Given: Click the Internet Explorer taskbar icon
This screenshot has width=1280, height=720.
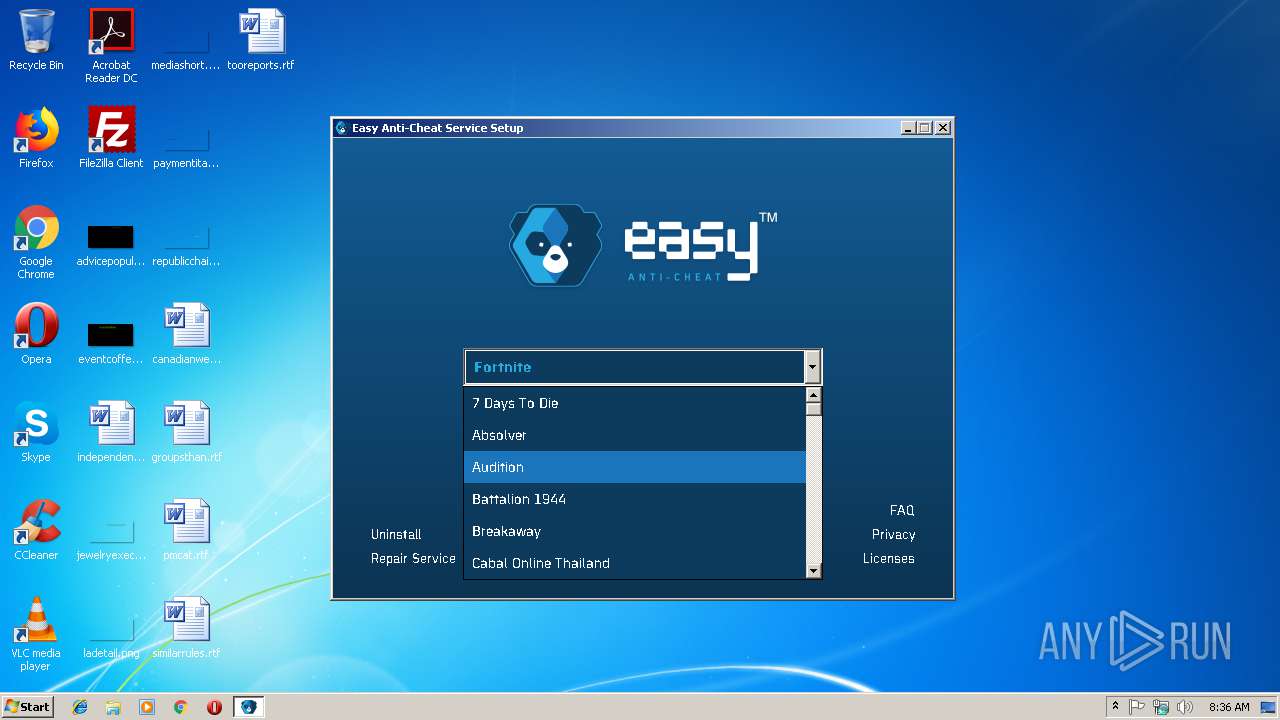Looking at the screenshot, I should click(x=80, y=707).
